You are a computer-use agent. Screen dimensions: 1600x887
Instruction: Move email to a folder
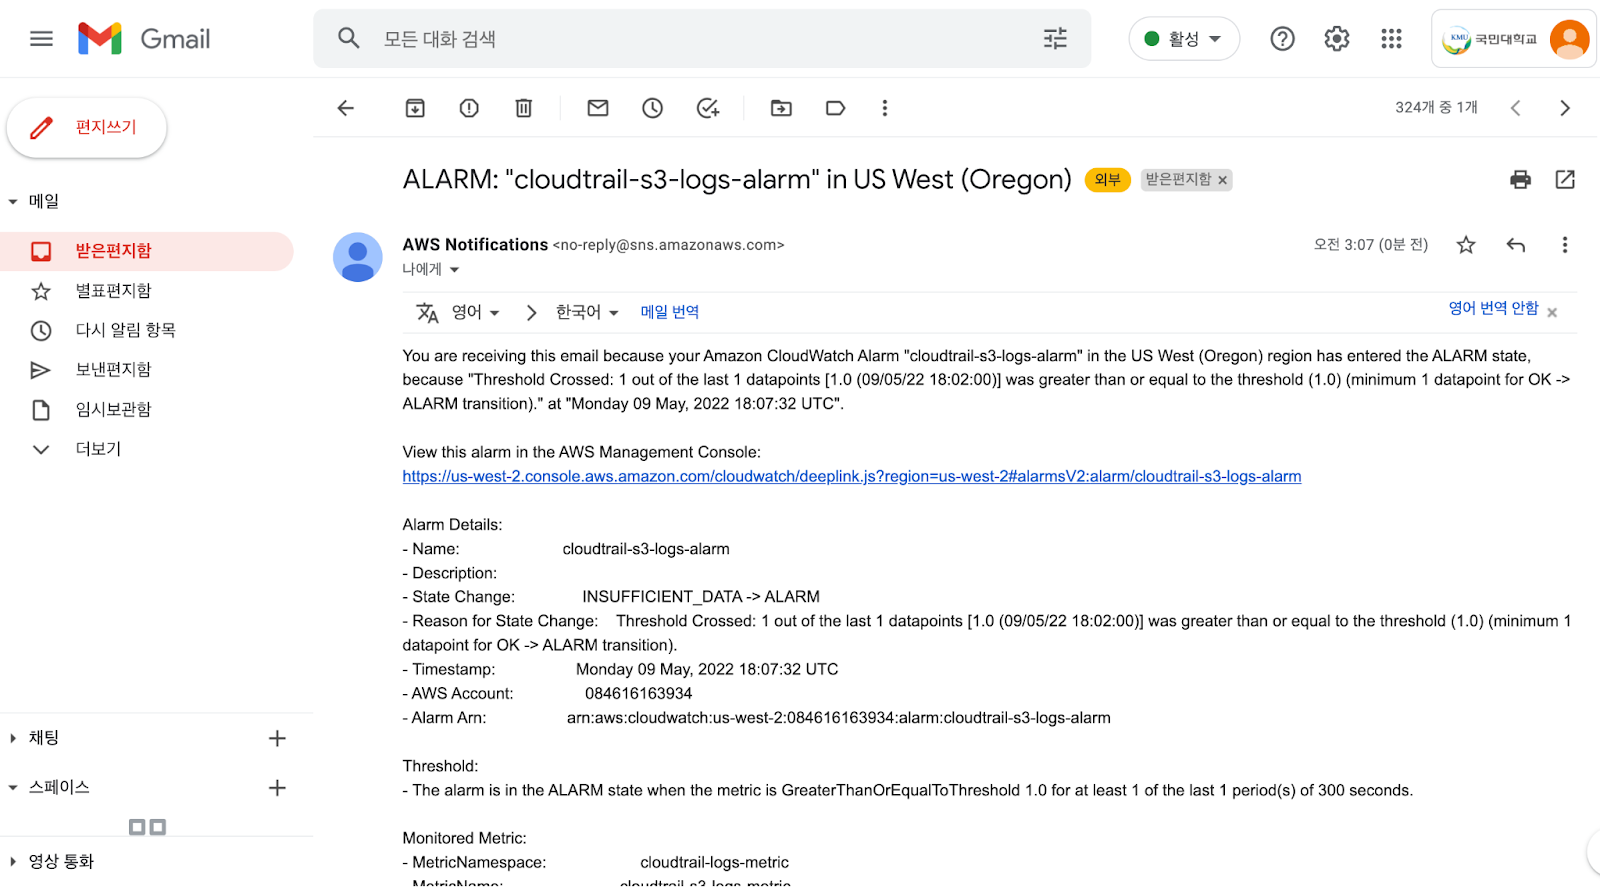[781, 108]
